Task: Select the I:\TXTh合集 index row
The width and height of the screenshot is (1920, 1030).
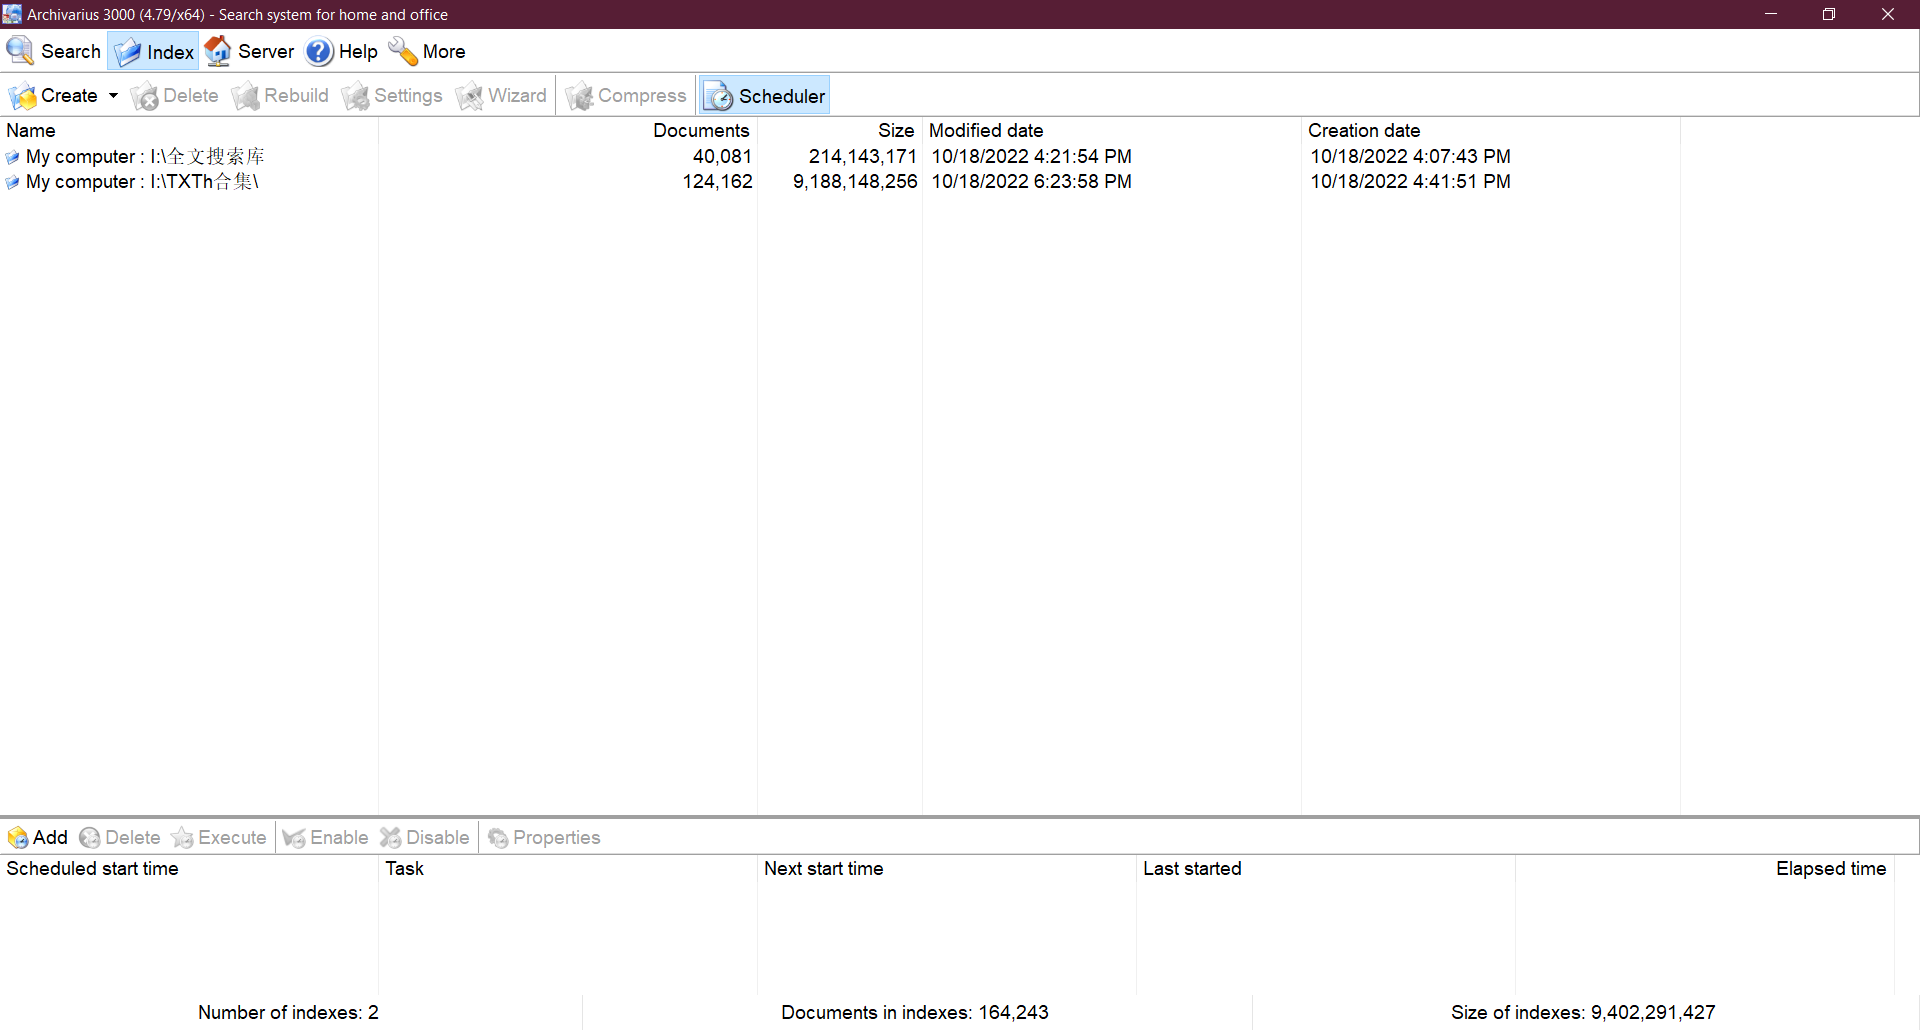Action: pyautogui.click(x=142, y=182)
